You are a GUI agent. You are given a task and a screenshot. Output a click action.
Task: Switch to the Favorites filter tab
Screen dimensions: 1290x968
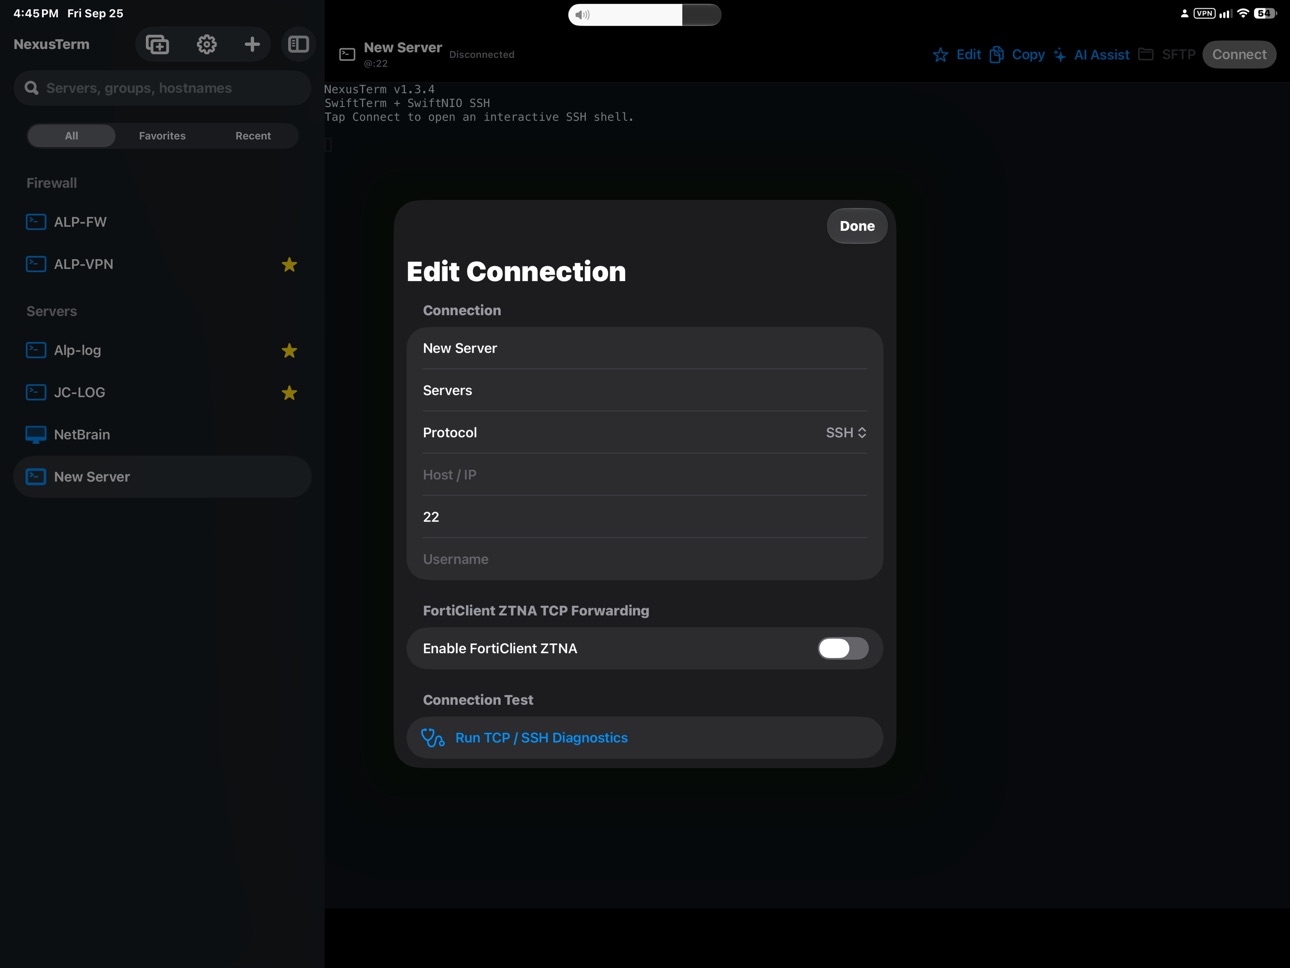tap(162, 136)
